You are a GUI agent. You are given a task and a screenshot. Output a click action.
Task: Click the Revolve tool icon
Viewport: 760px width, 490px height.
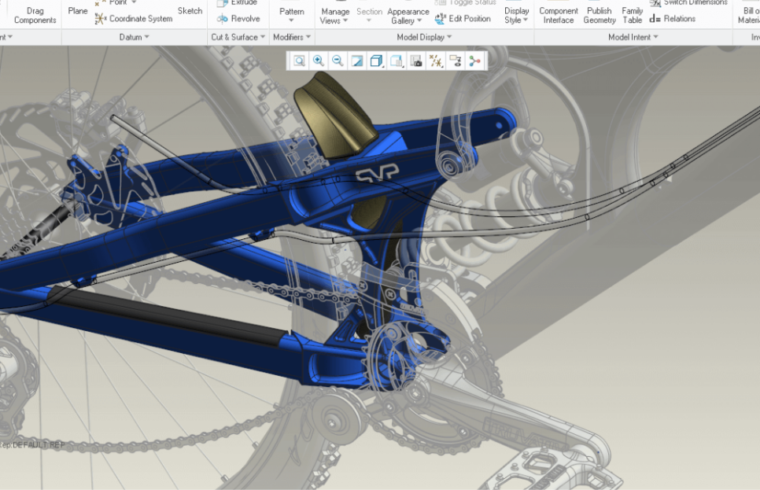click(x=222, y=19)
